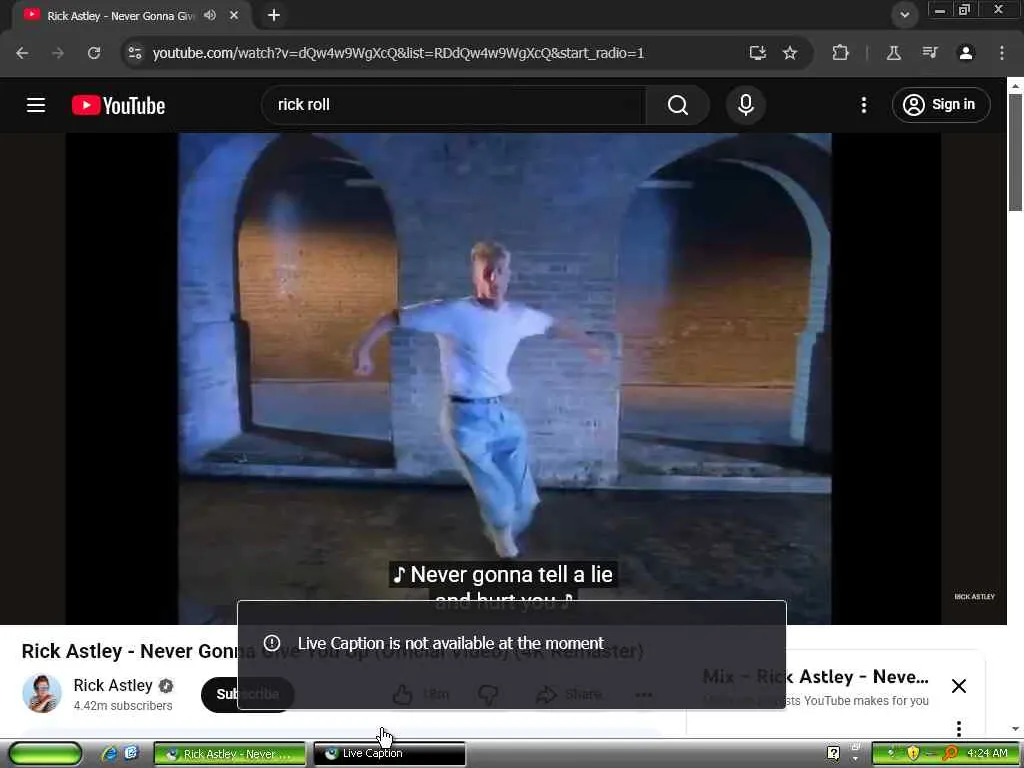This screenshot has height=768, width=1024.
Task: Click the scrollbar down arrow
Action: (1015, 729)
